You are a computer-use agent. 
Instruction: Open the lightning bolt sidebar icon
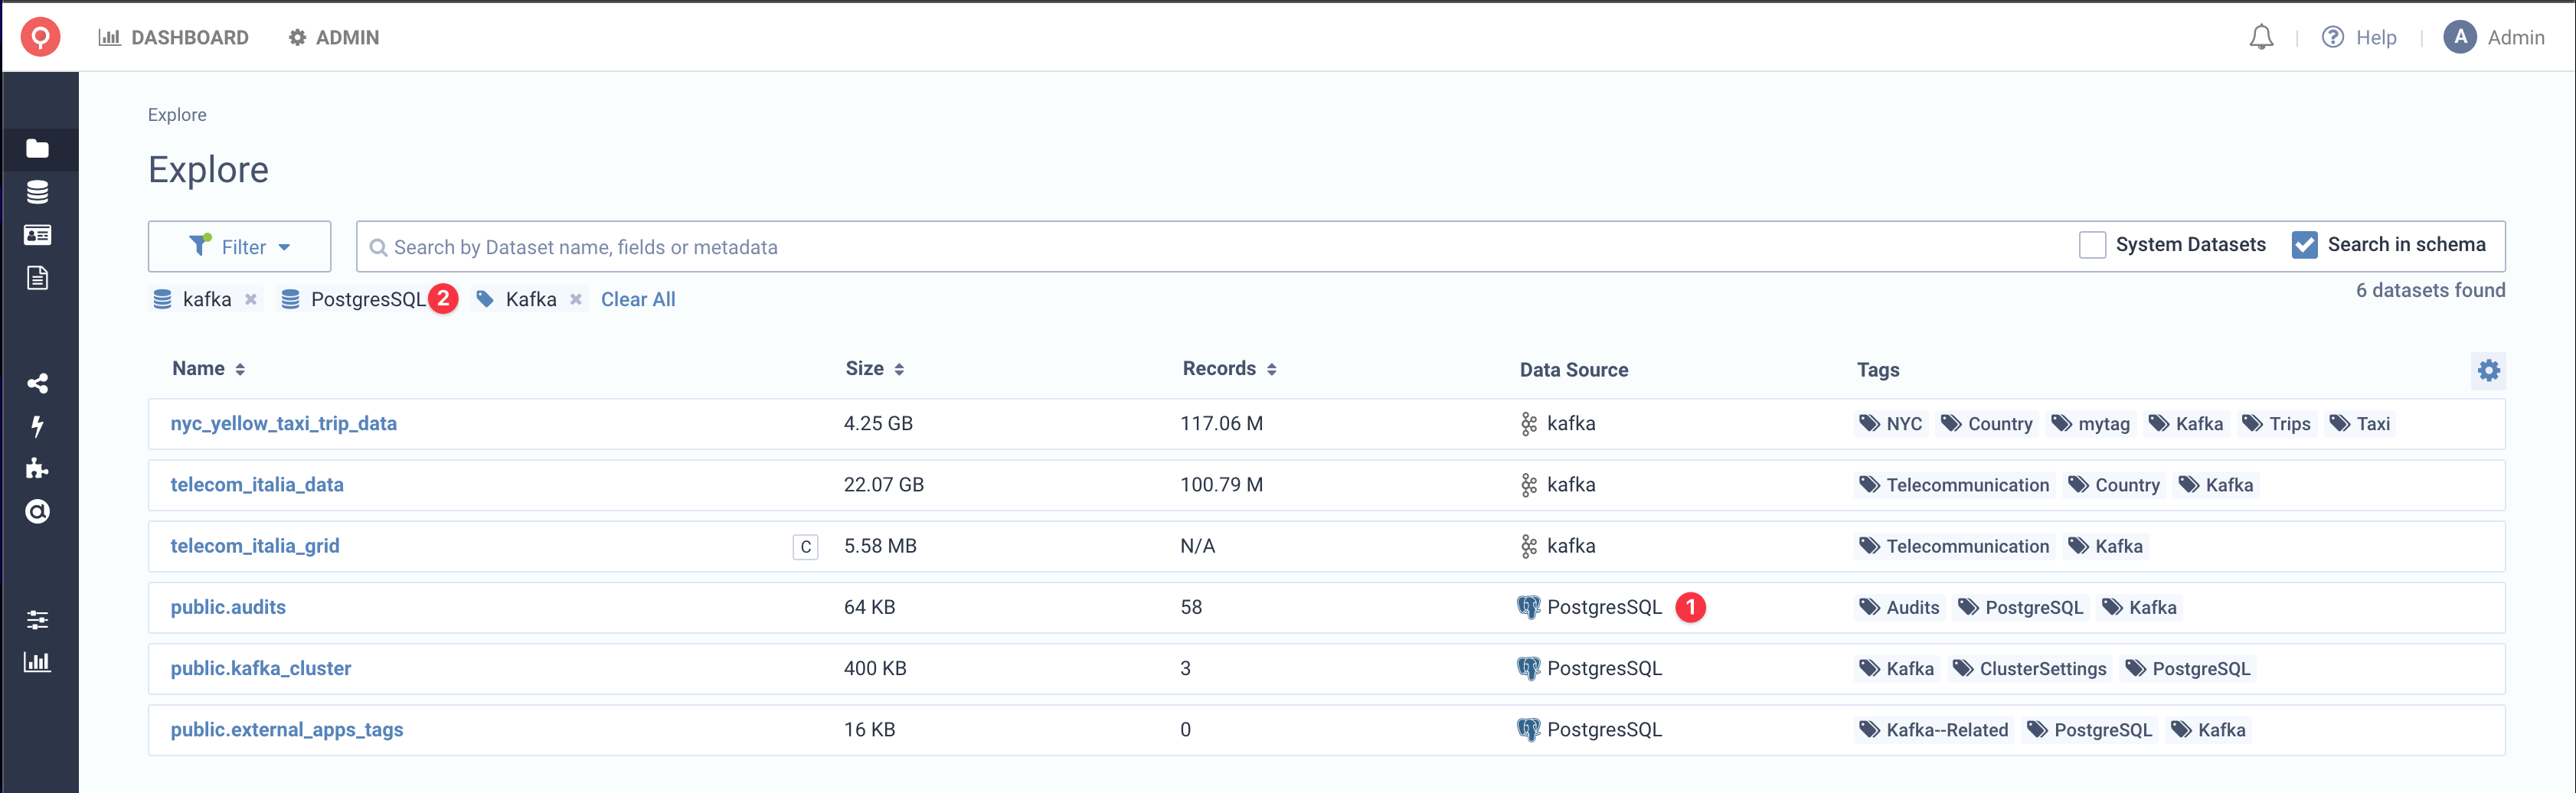click(38, 427)
